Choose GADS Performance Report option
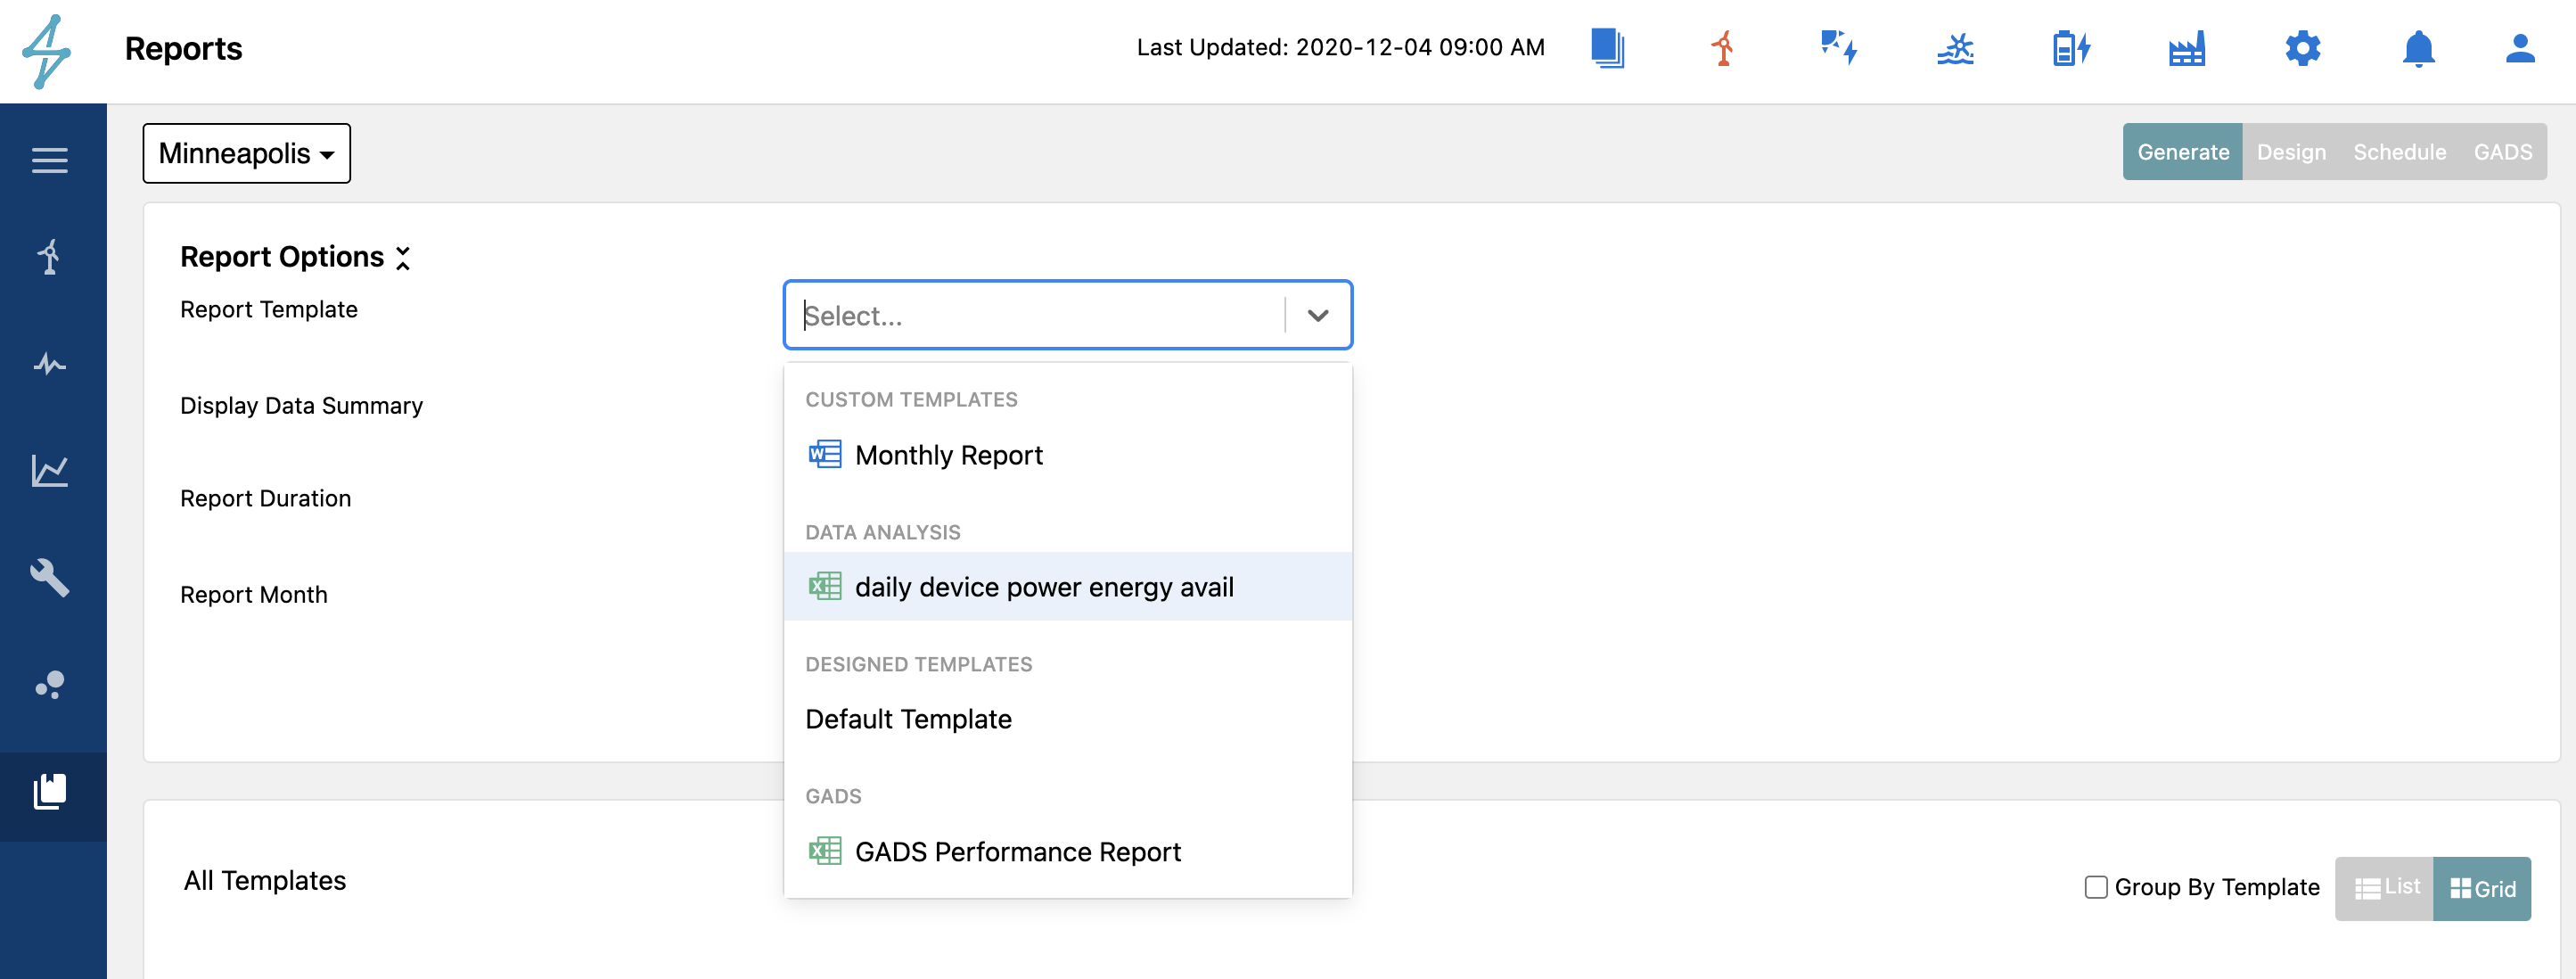 [x=1017, y=851]
